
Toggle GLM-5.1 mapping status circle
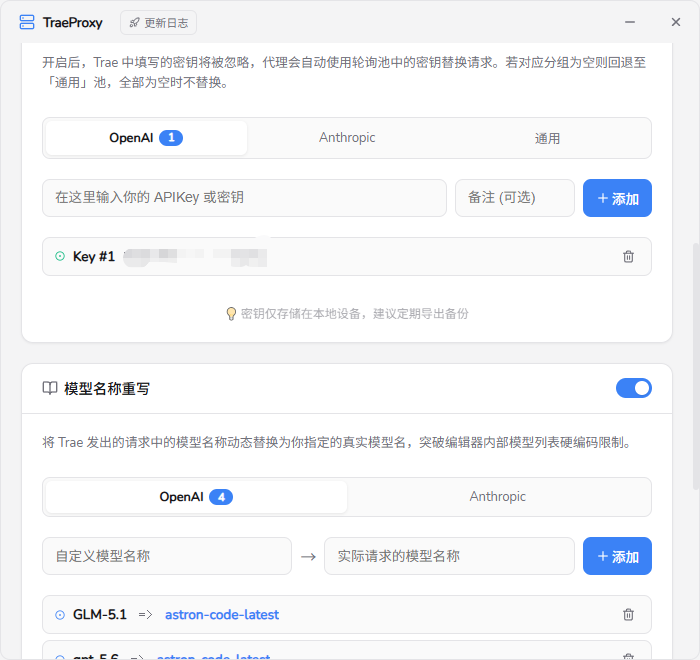click(60, 615)
